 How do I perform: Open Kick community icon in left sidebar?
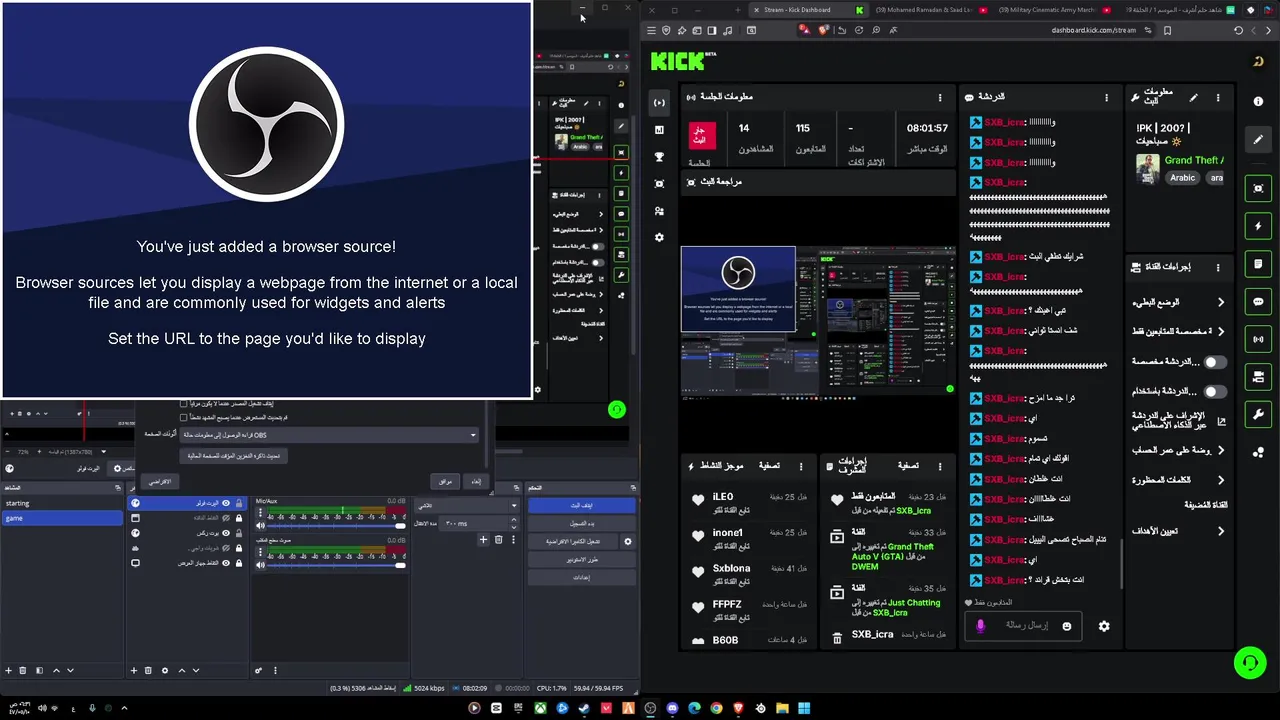tap(659, 211)
